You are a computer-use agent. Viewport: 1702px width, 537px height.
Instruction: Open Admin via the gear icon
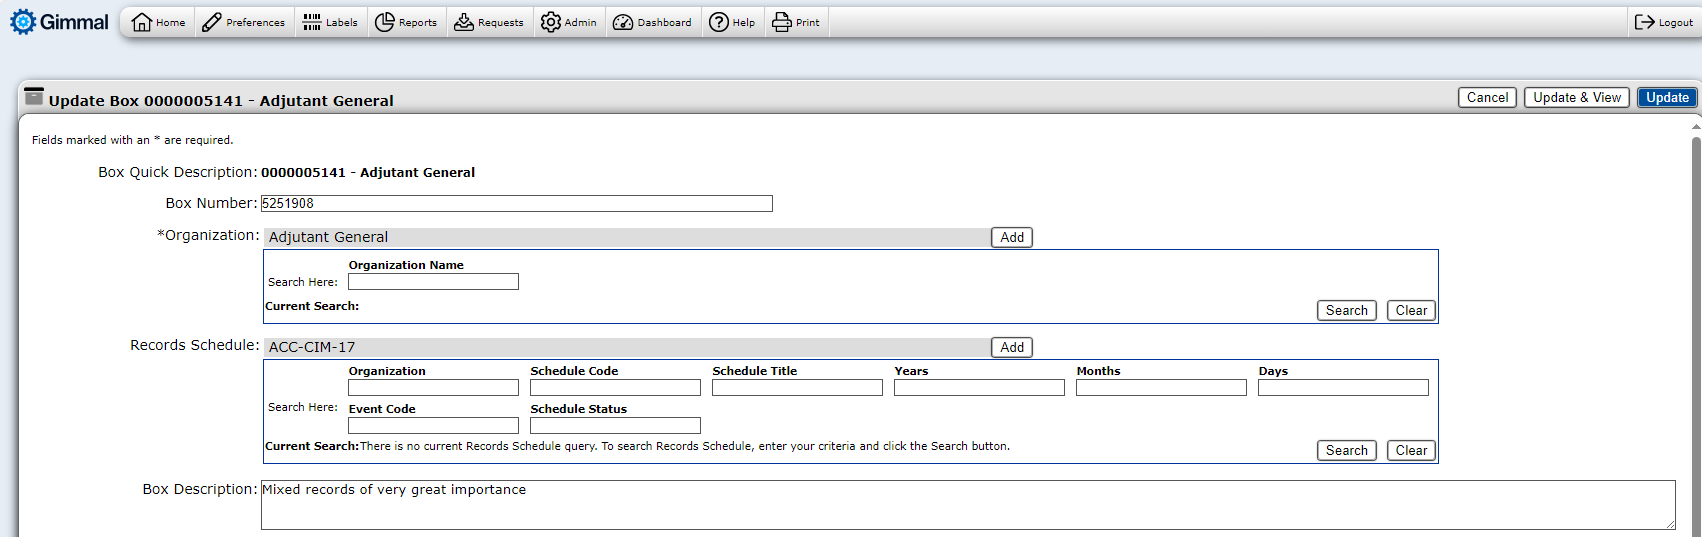tap(551, 22)
